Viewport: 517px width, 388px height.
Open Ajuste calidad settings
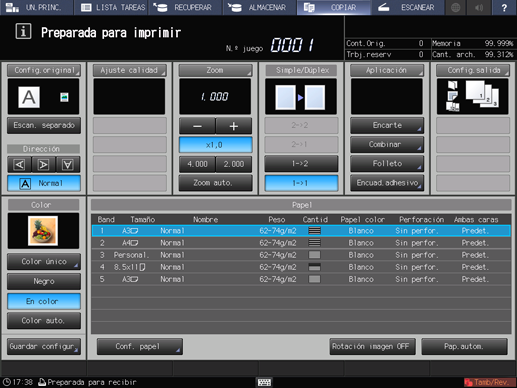[129, 70]
